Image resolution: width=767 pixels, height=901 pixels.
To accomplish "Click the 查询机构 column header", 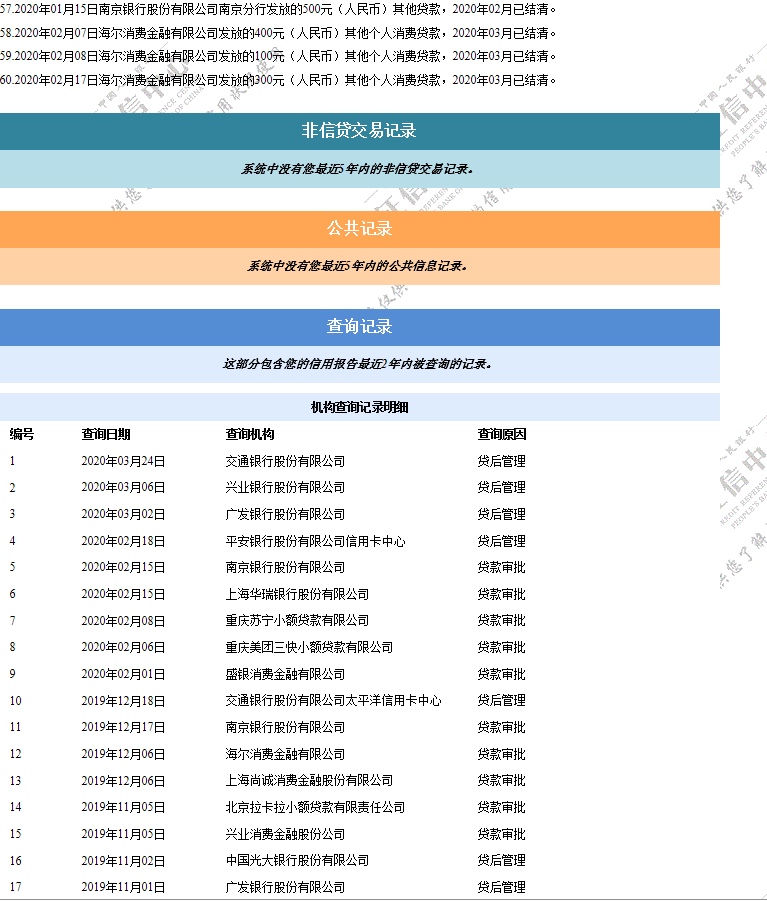I will 250,434.
